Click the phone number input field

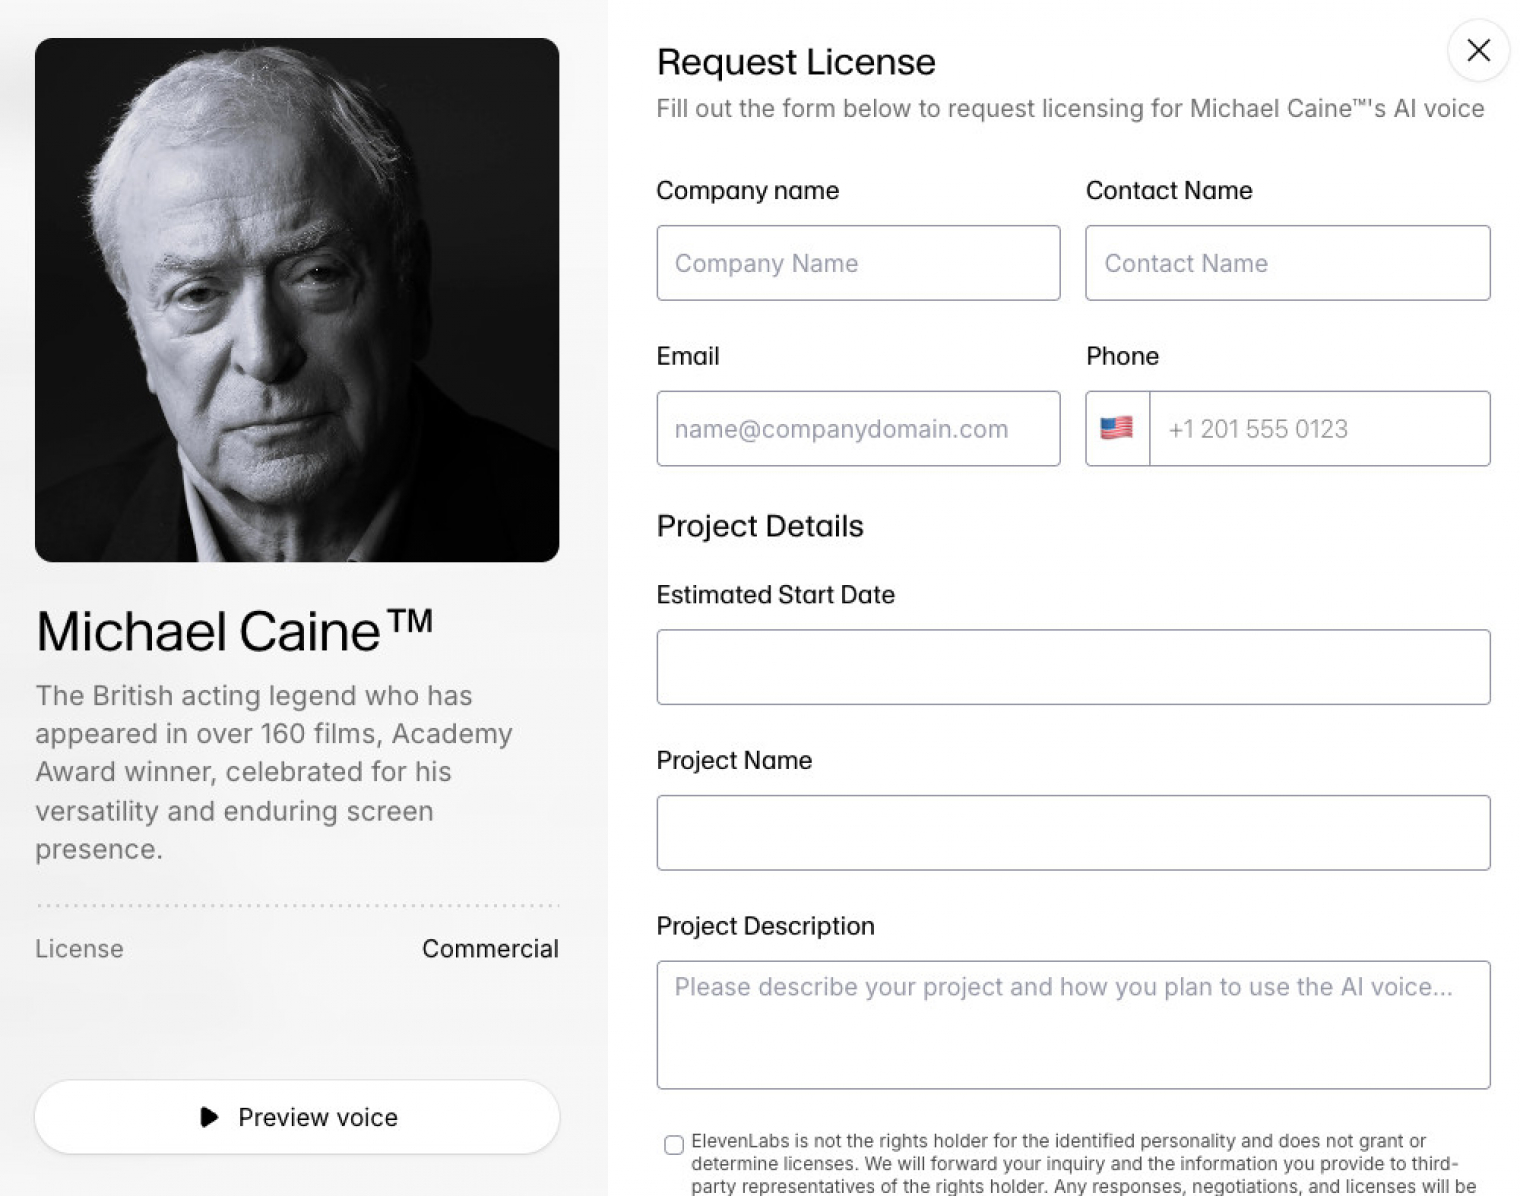[1319, 429]
